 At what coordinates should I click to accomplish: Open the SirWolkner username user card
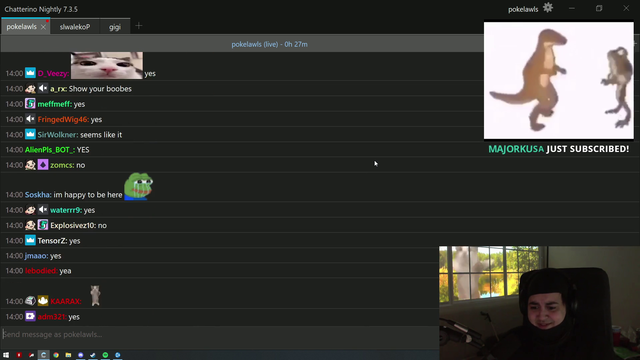(x=58, y=135)
